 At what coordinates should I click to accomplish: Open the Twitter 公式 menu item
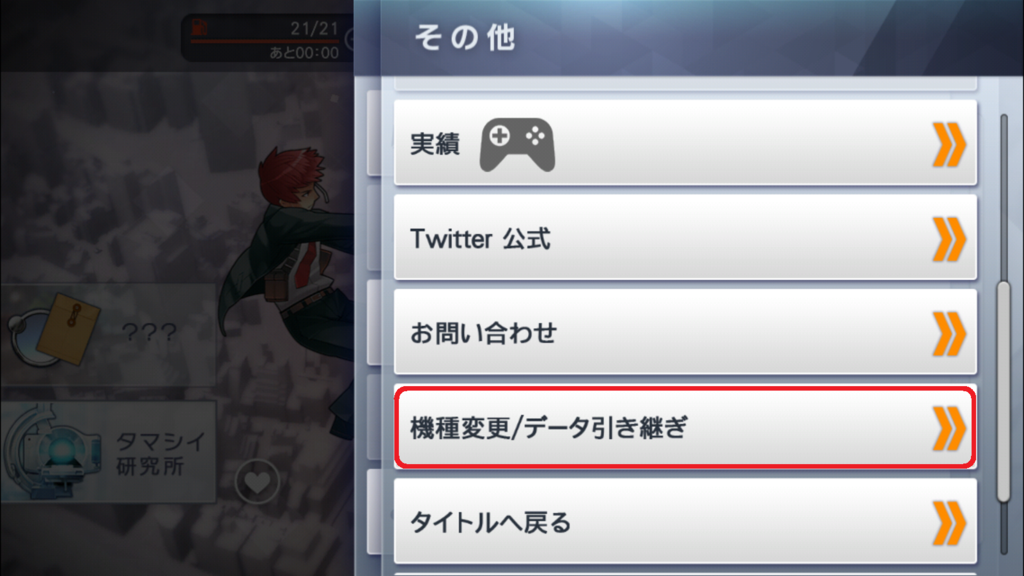coord(685,237)
